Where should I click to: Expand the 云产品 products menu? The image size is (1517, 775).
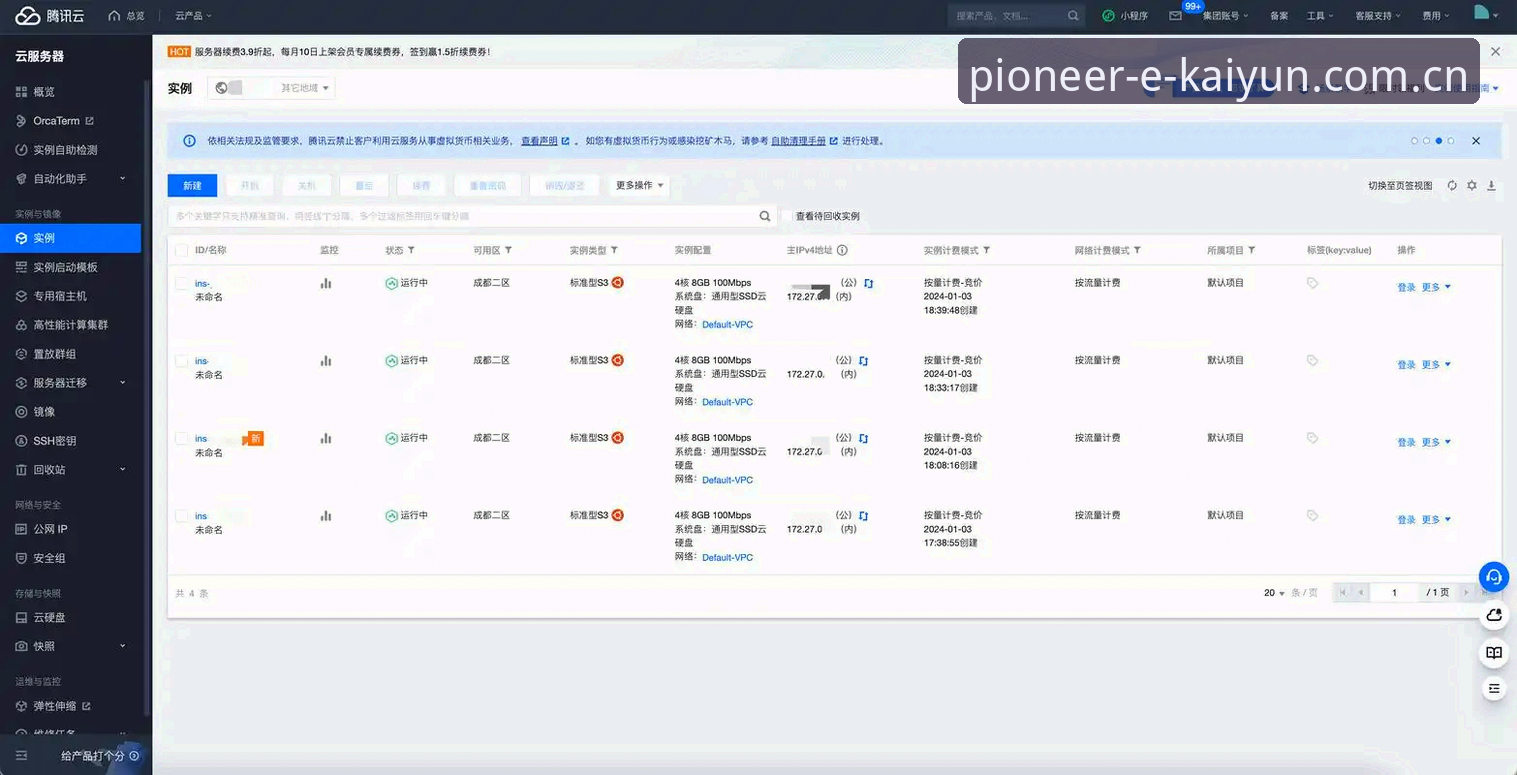(193, 16)
